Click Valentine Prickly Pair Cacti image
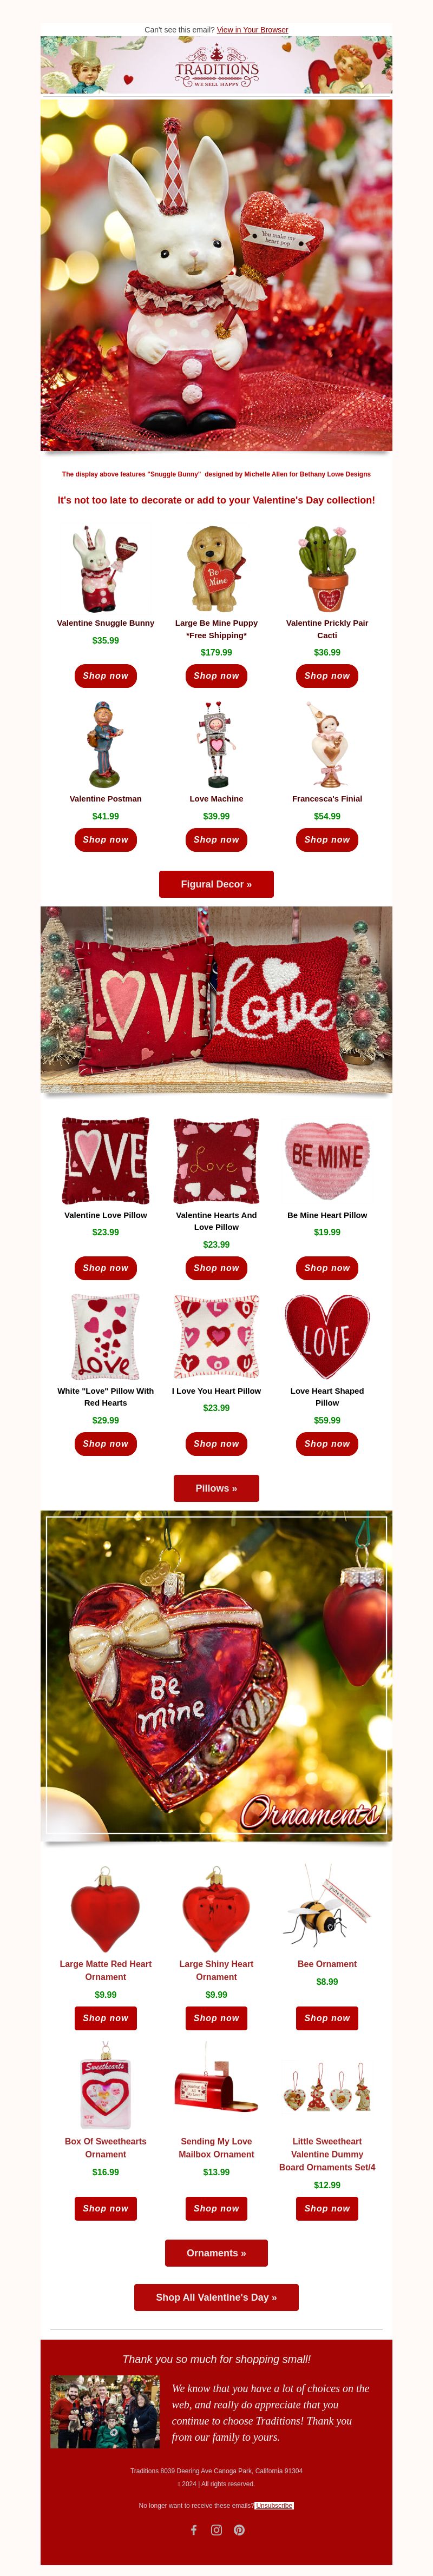 (x=327, y=569)
